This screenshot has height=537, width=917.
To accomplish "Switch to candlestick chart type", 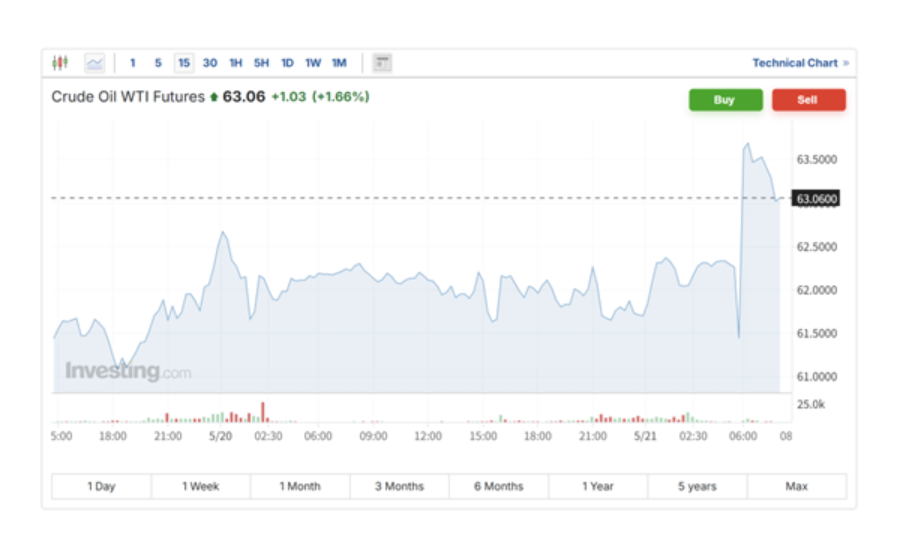I will (60, 63).
